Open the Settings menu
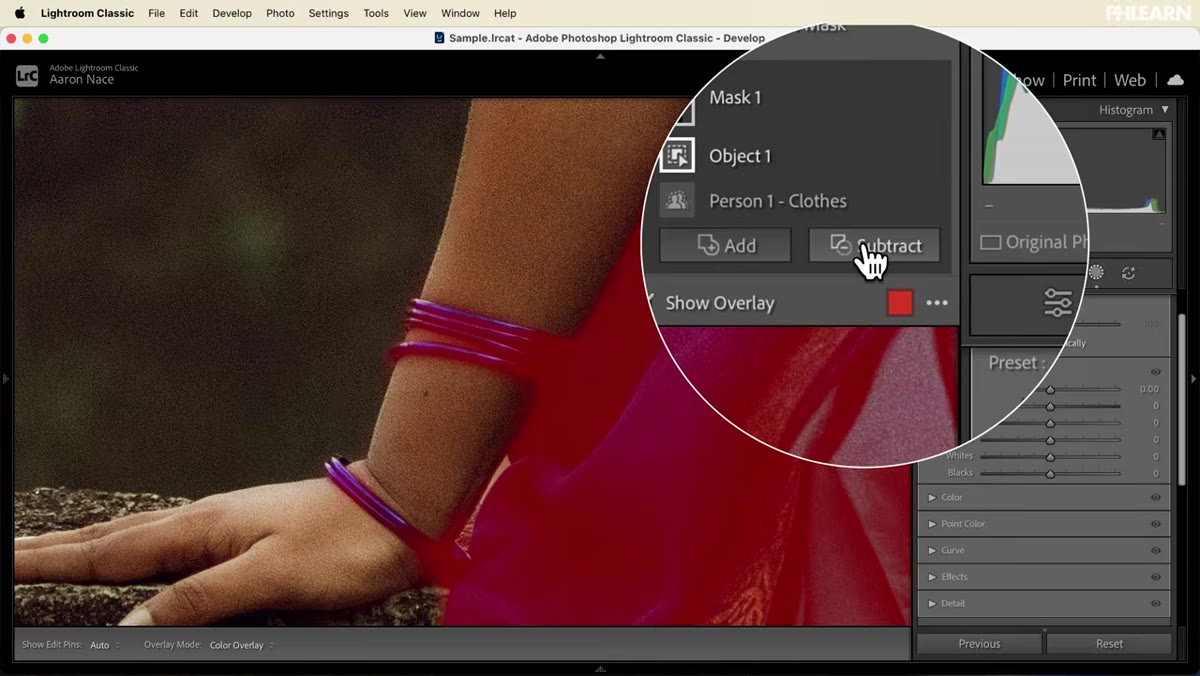This screenshot has height=676, width=1200. point(328,13)
